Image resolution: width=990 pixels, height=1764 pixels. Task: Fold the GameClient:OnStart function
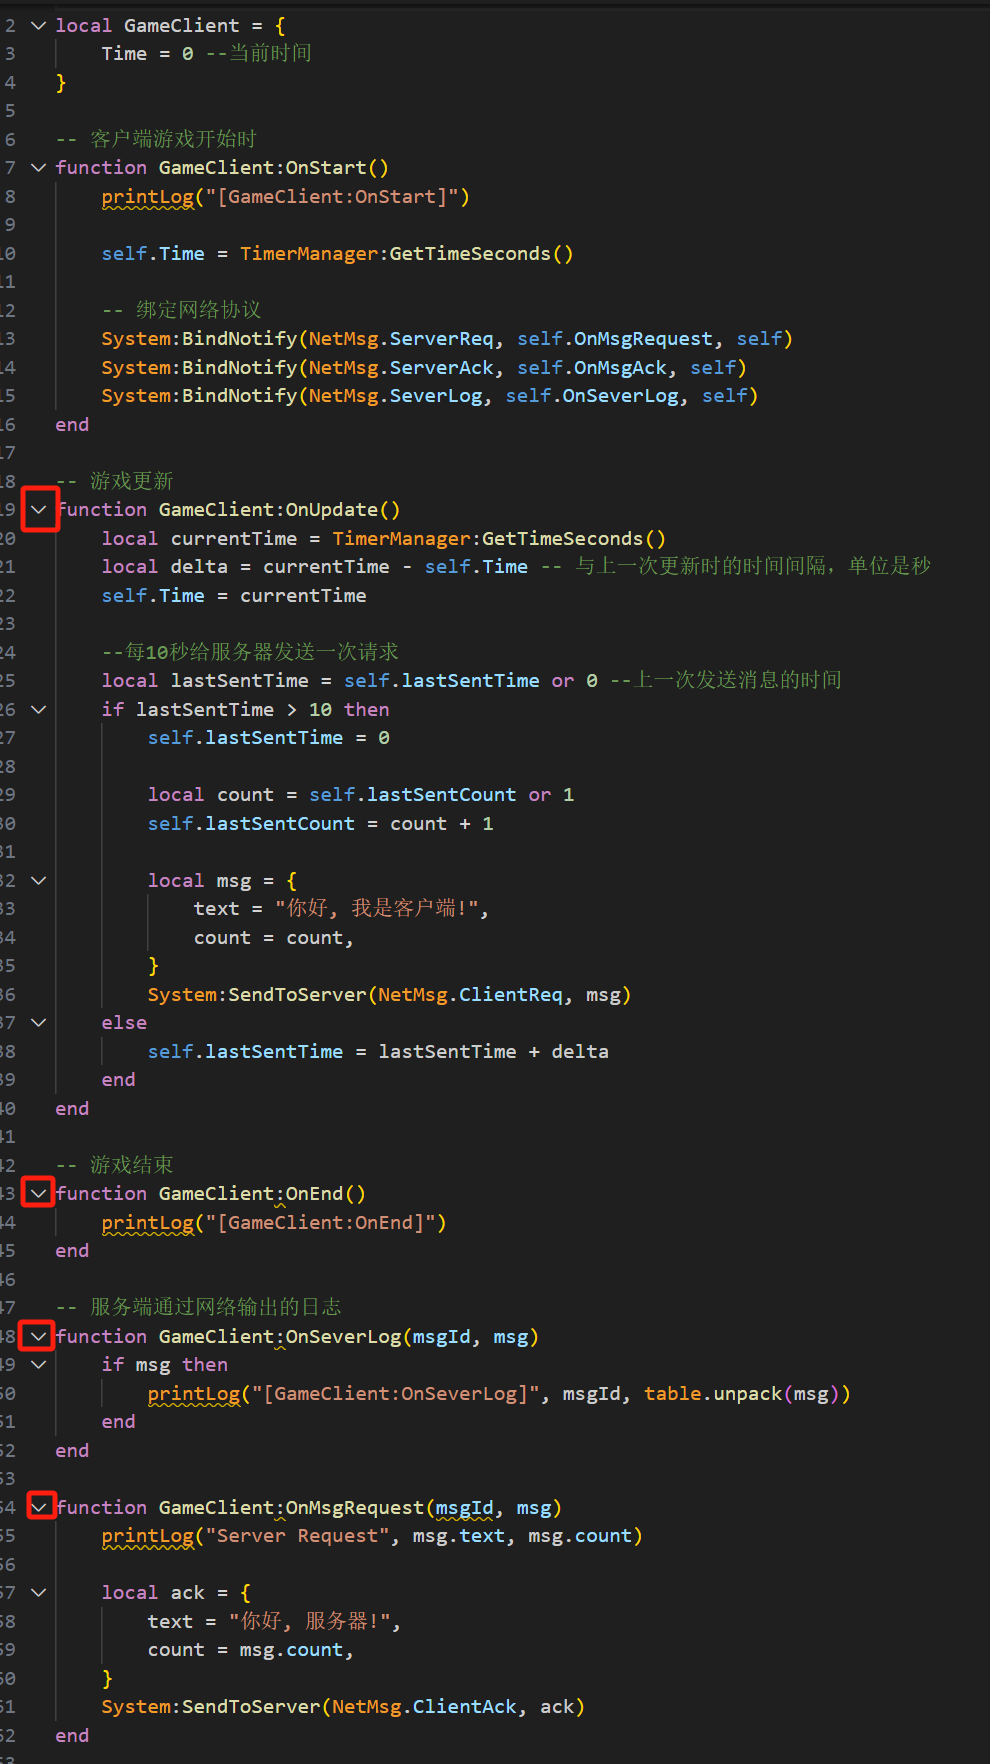[39, 167]
